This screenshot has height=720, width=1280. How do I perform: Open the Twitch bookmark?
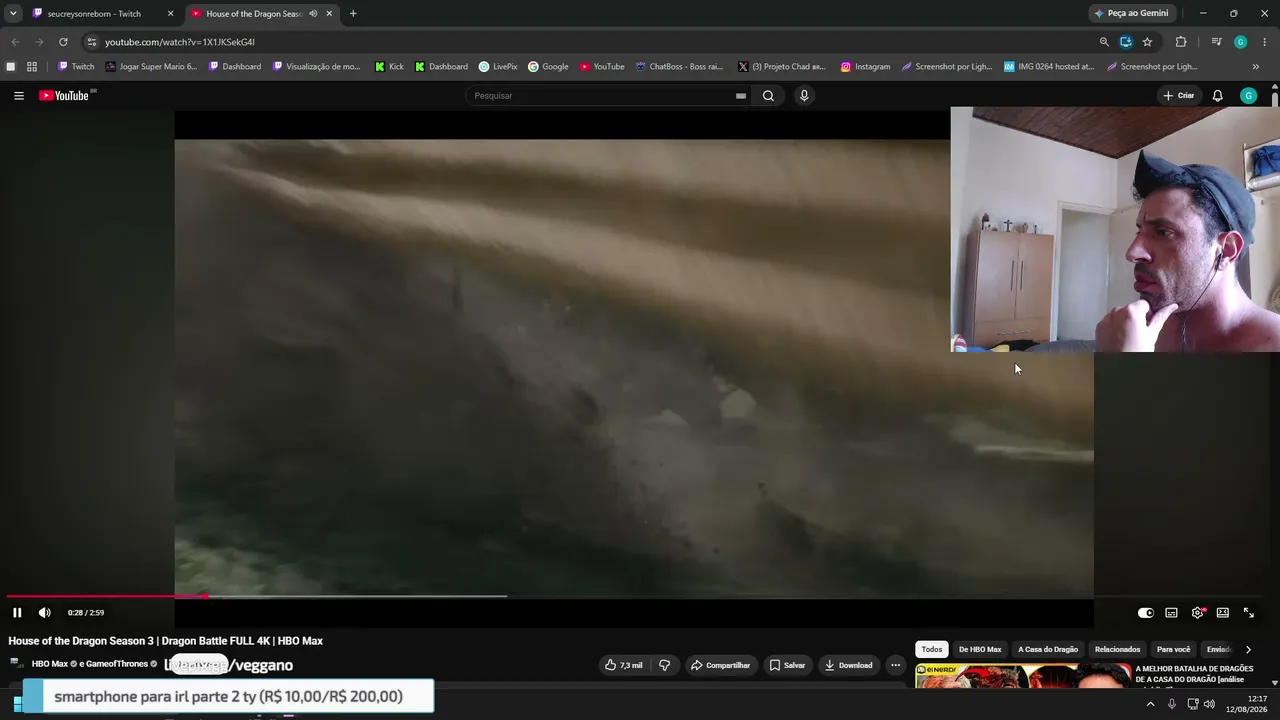pyautogui.click(x=76, y=67)
